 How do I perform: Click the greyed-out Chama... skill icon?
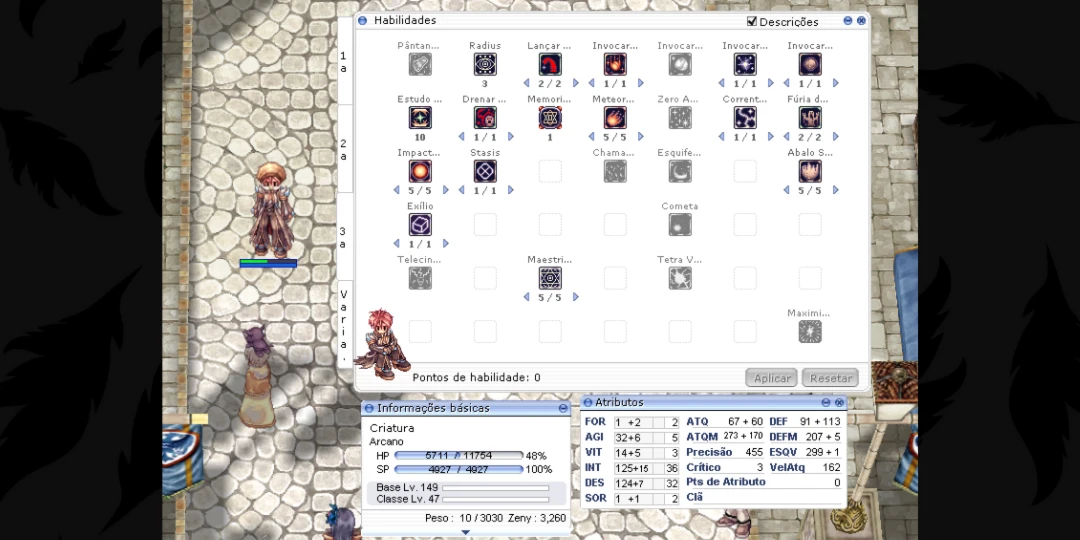coord(615,172)
